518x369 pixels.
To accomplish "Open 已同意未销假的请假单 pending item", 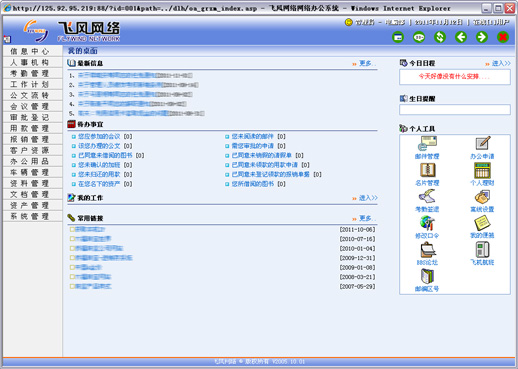I will pyautogui.click(x=261, y=155).
